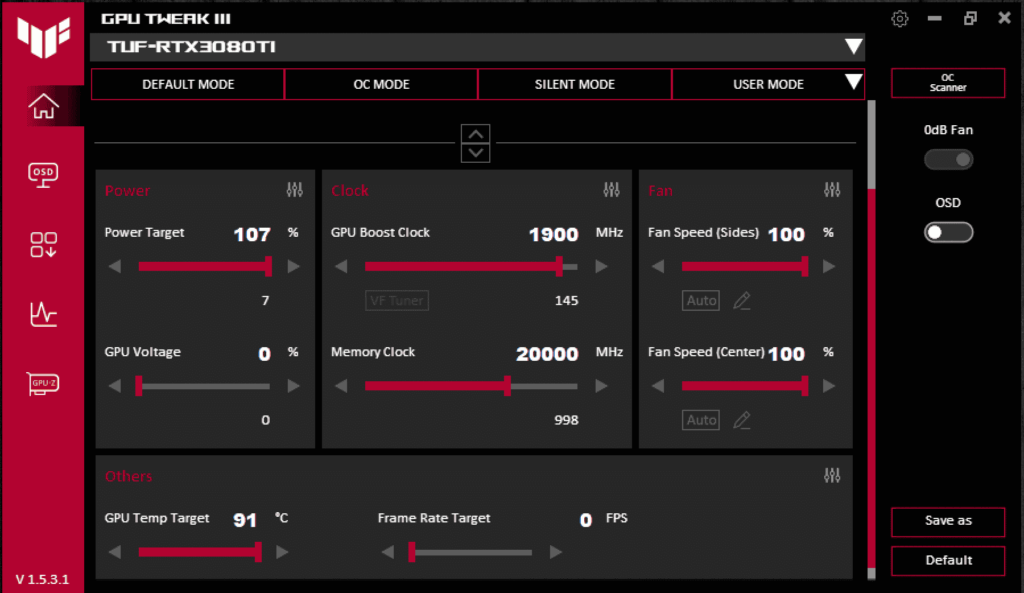The height and width of the screenshot is (593, 1024).
Task: Edit the Fan Speed (Sides) curve with pencil icon
Action: pyautogui.click(x=742, y=300)
